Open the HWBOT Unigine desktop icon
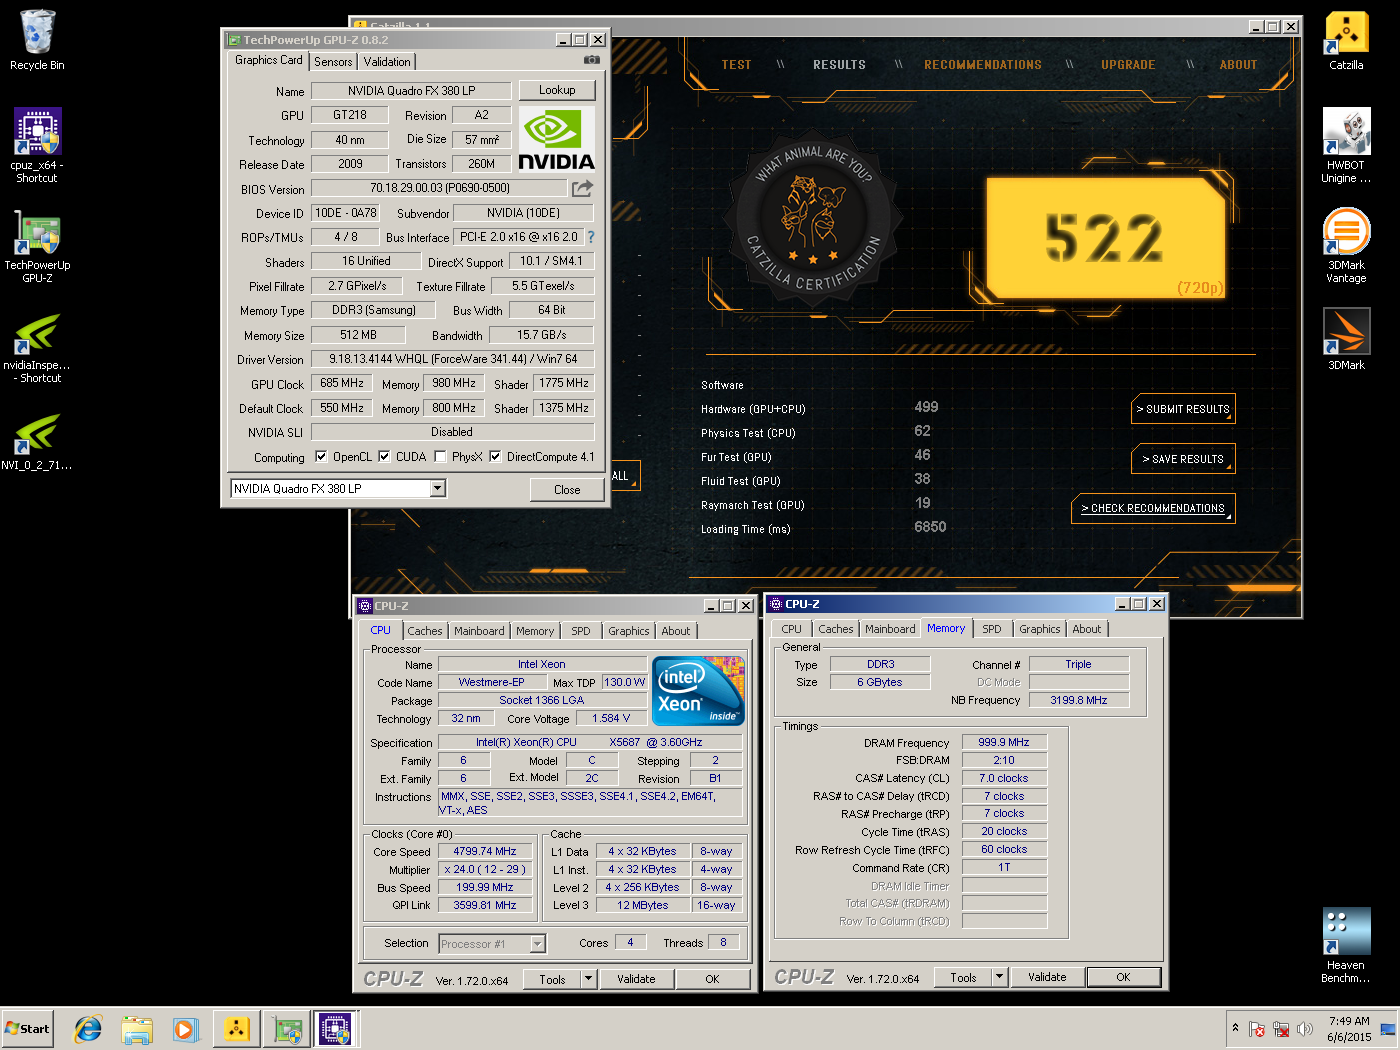The width and height of the screenshot is (1400, 1050). tap(1346, 146)
